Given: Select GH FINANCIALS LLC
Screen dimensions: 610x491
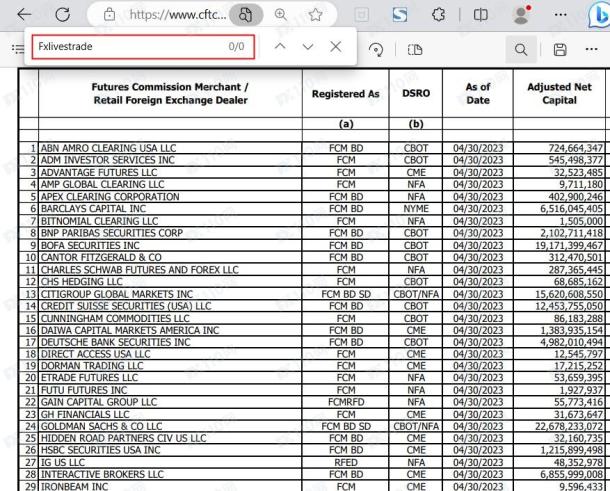Looking at the screenshot, I should (x=85, y=414).
